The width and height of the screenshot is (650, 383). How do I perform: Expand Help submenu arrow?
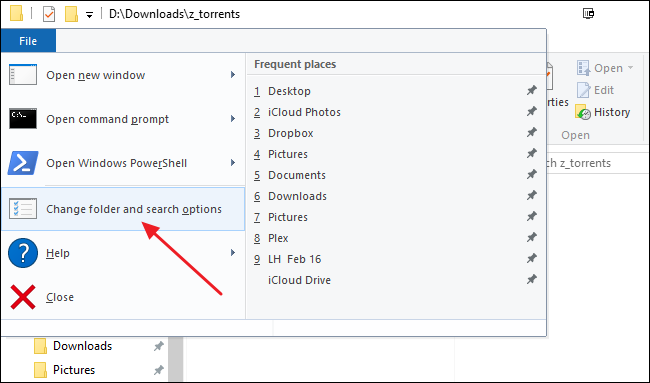tap(233, 252)
